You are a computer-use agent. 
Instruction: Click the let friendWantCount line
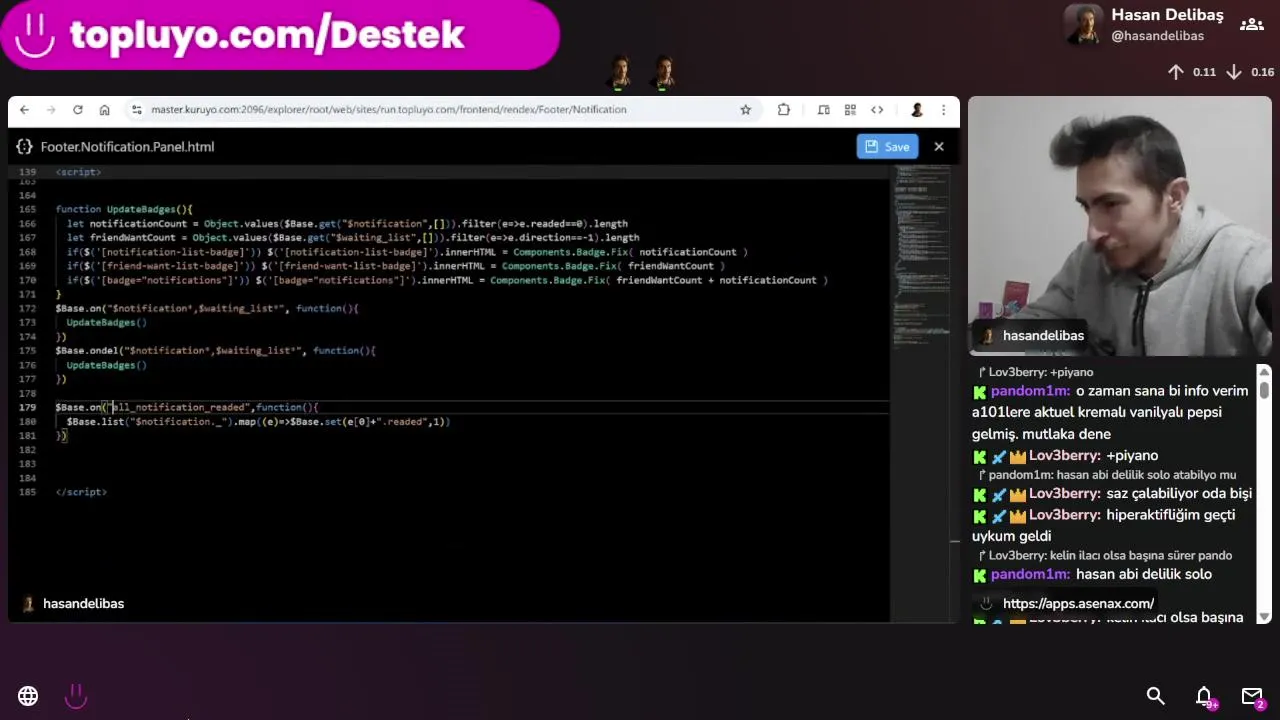pos(353,238)
